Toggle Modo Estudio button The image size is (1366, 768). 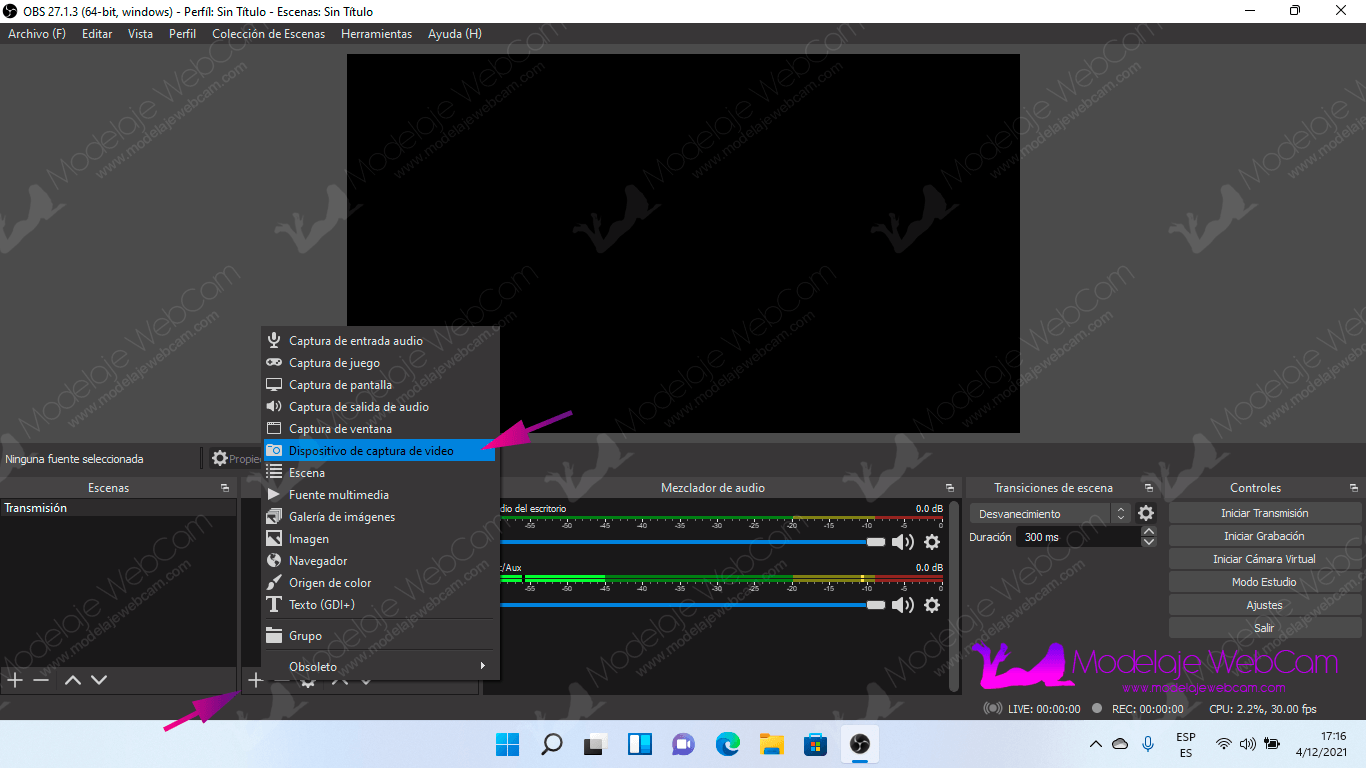coord(1264,582)
